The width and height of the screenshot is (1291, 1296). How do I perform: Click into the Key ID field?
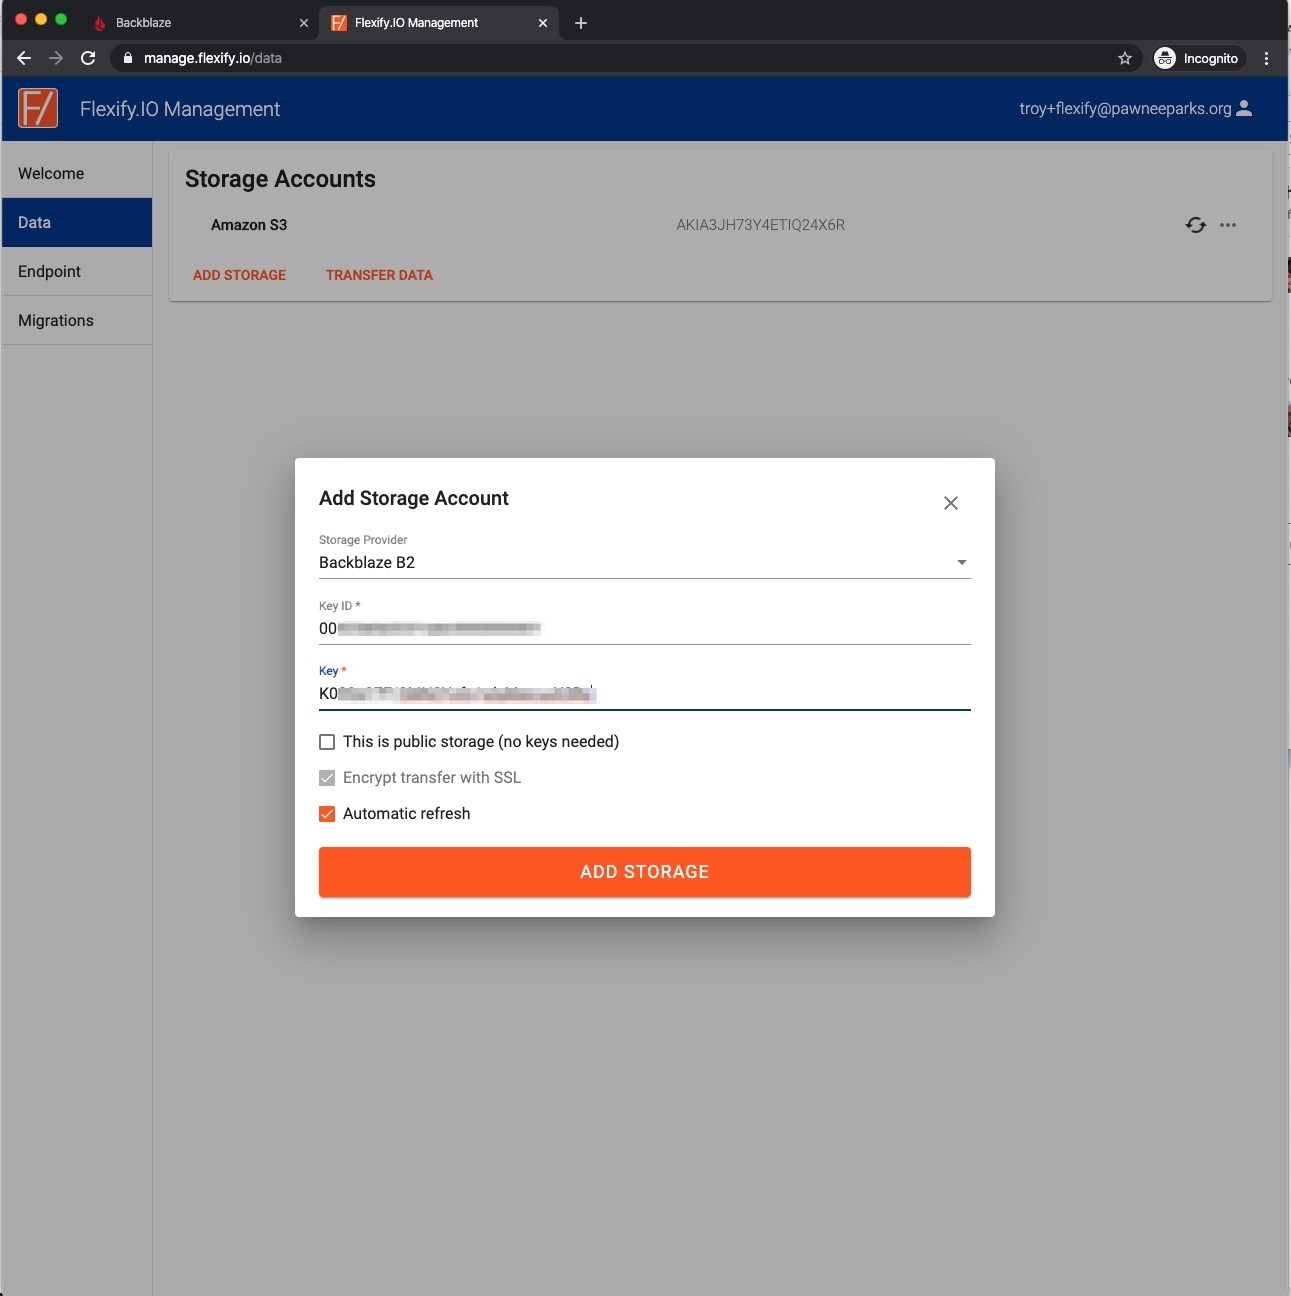pos(645,628)
